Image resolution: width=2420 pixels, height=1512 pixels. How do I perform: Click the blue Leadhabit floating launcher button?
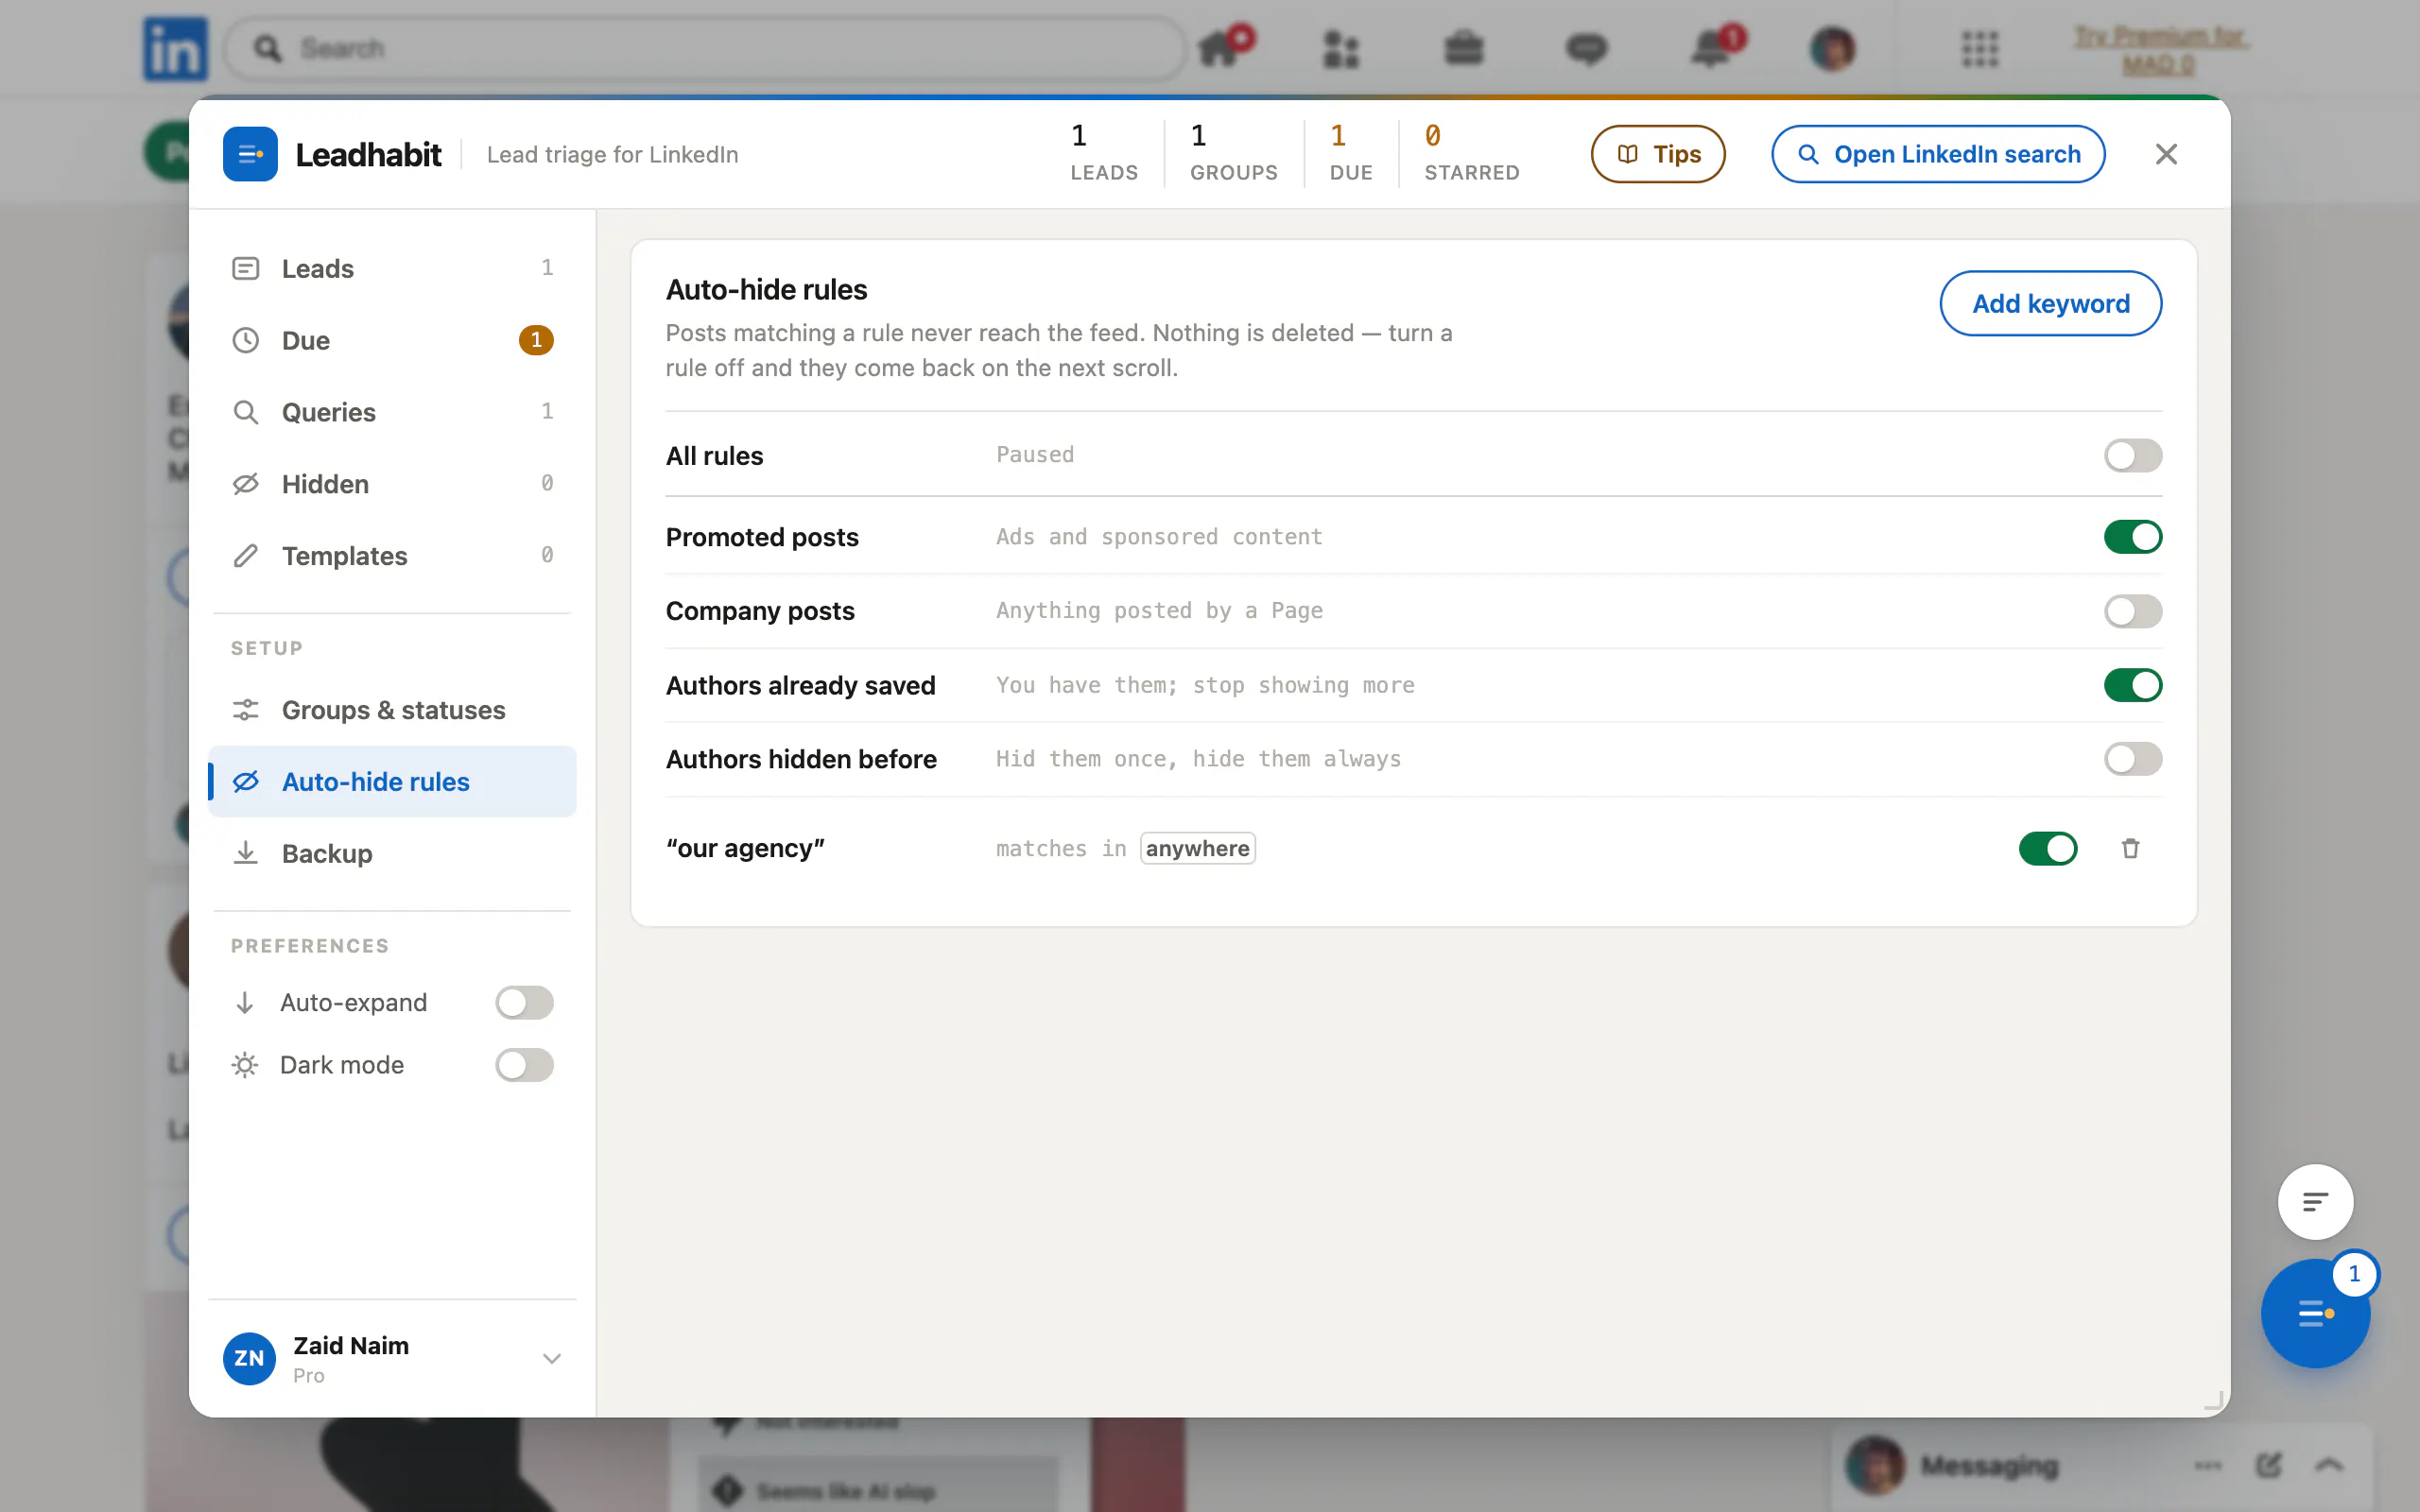[x=2315, y=1313]
